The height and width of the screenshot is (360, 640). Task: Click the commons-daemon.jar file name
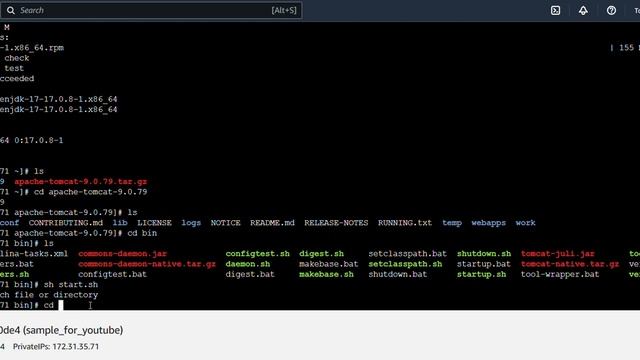tap(122, 254)
